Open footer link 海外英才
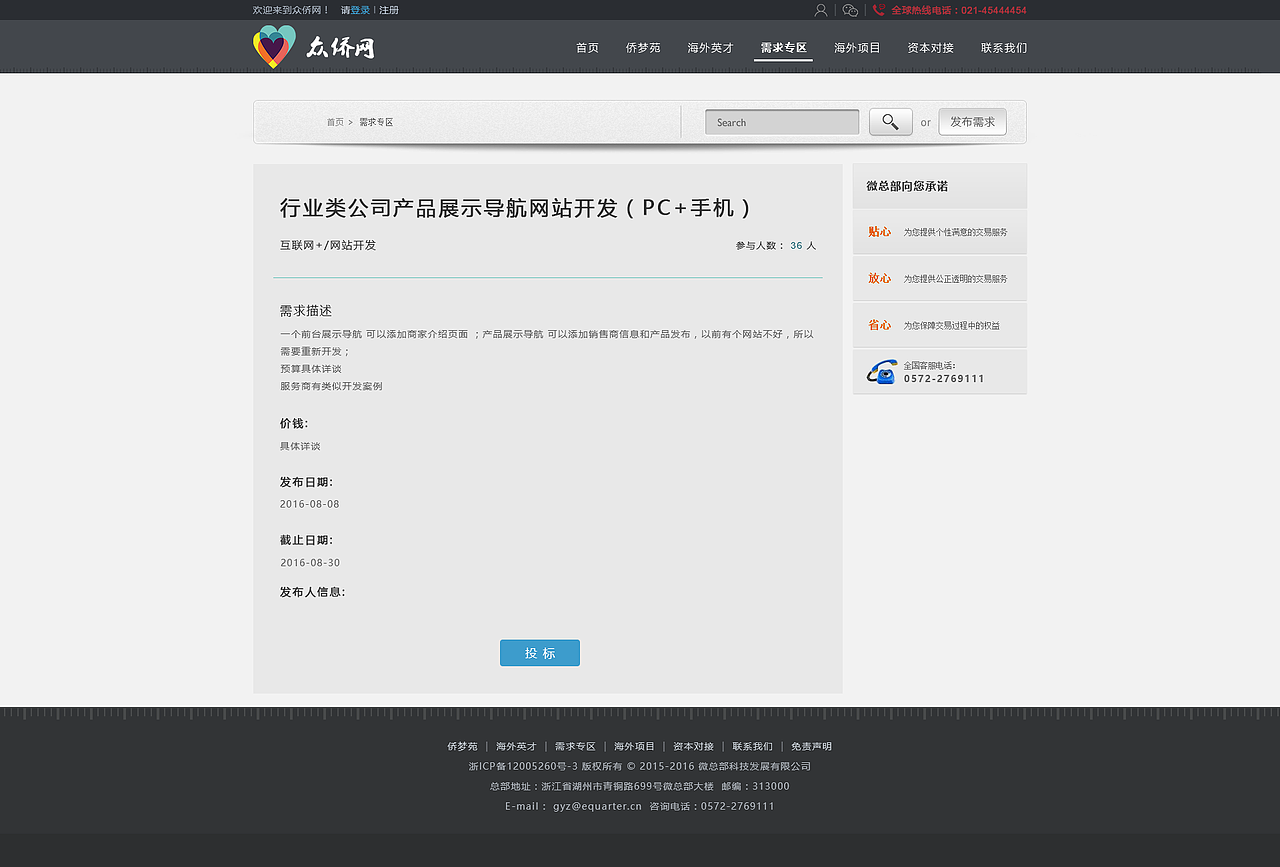Viewport: 1280px width, 867px height. point(516,746)
